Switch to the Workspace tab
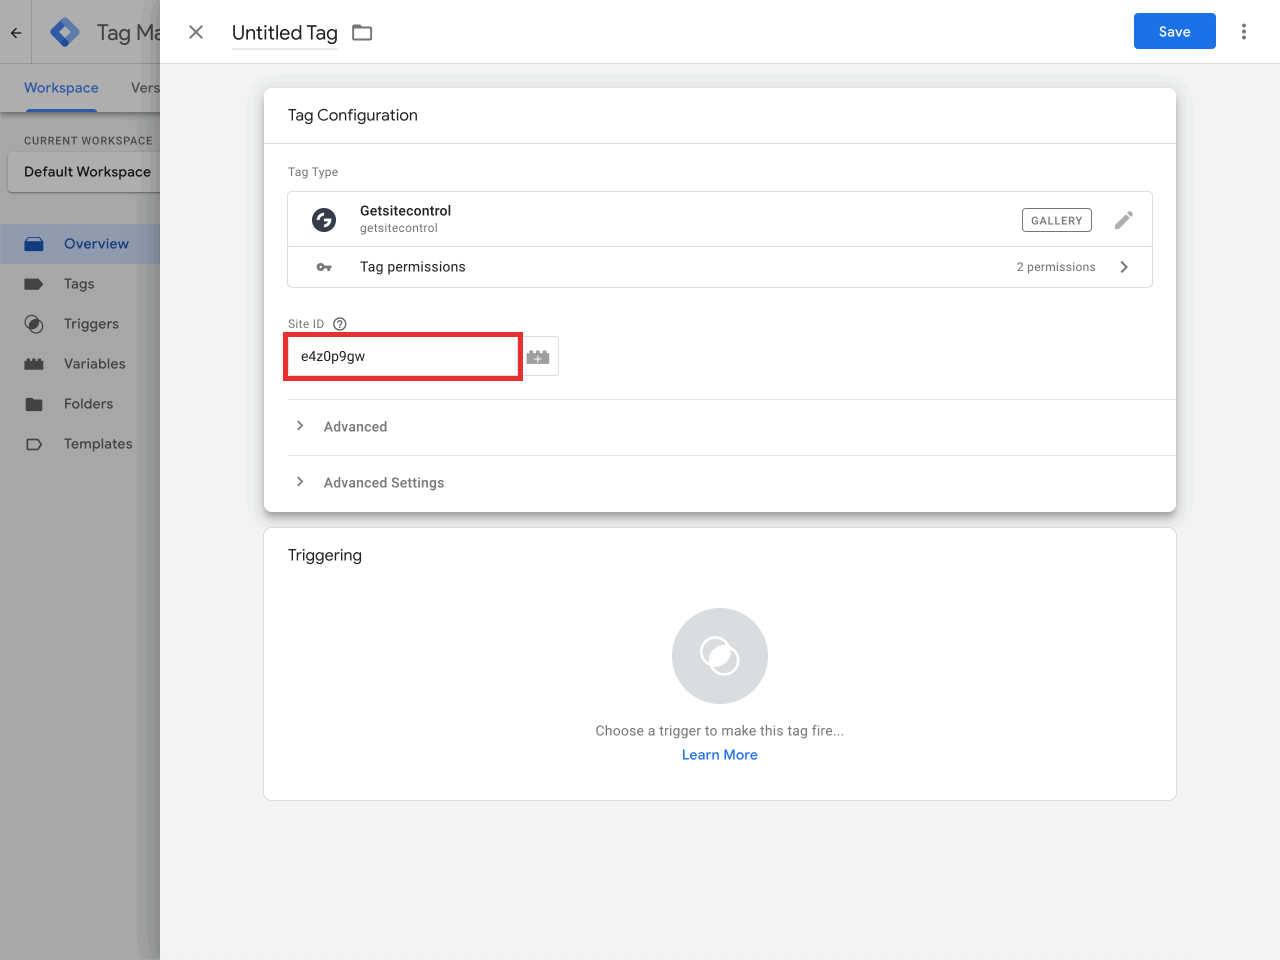 [x=61, y=88]
